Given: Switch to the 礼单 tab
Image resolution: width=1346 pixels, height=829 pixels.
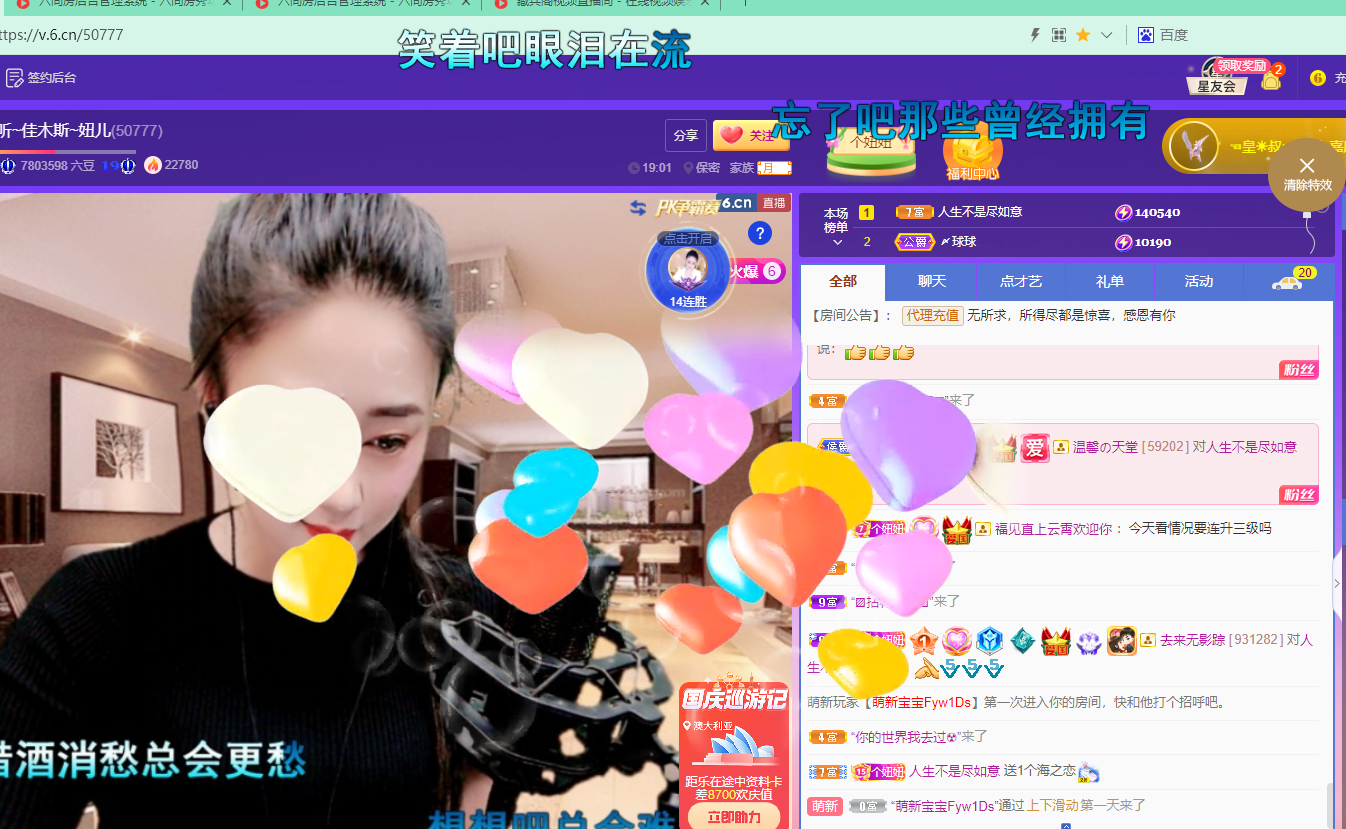Looking at the screenshot, I should (x=1110, y=282).
